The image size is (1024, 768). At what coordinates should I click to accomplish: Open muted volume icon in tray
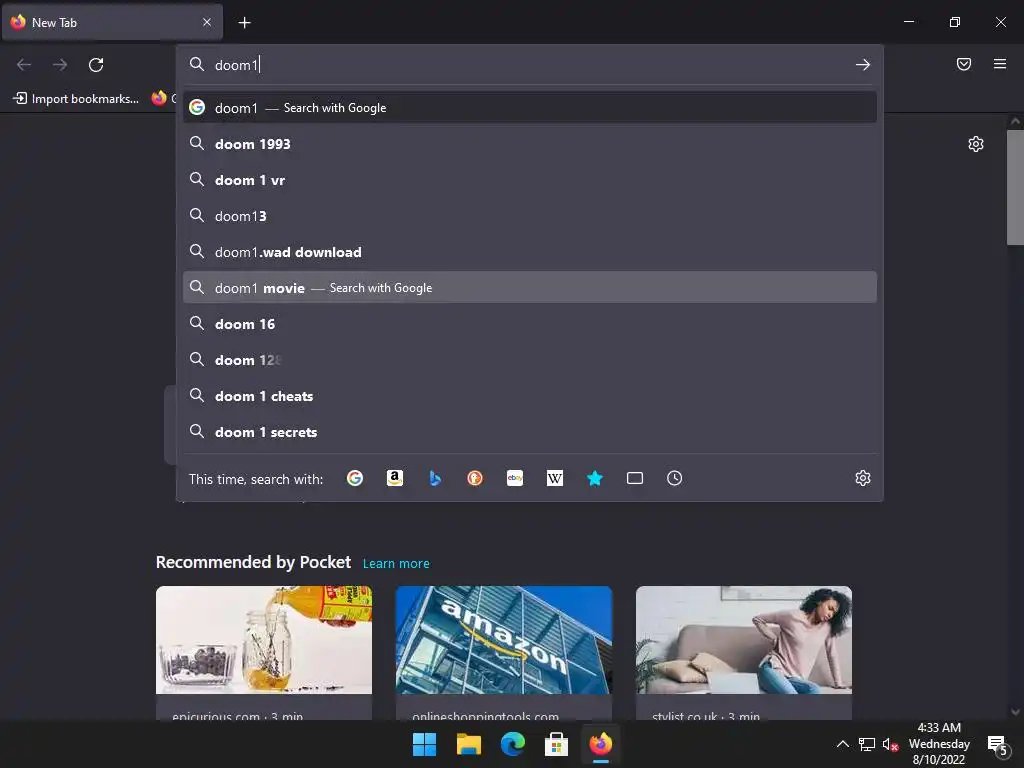click(890, 744)
